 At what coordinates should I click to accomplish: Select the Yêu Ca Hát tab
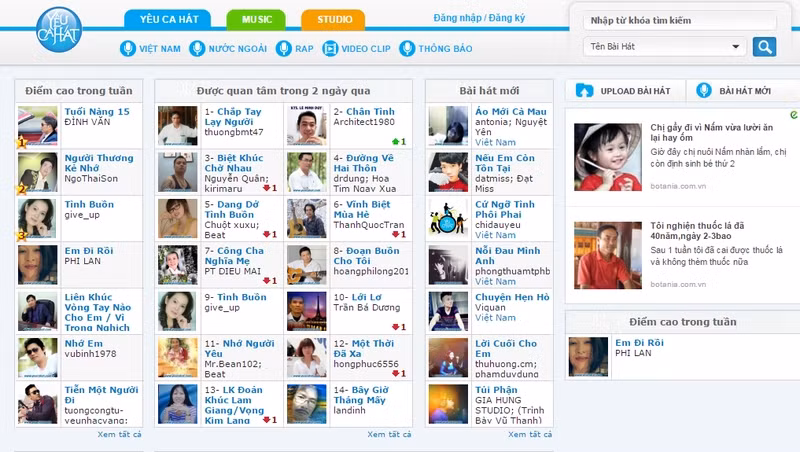pyautogui.click(x=166, y=19)
